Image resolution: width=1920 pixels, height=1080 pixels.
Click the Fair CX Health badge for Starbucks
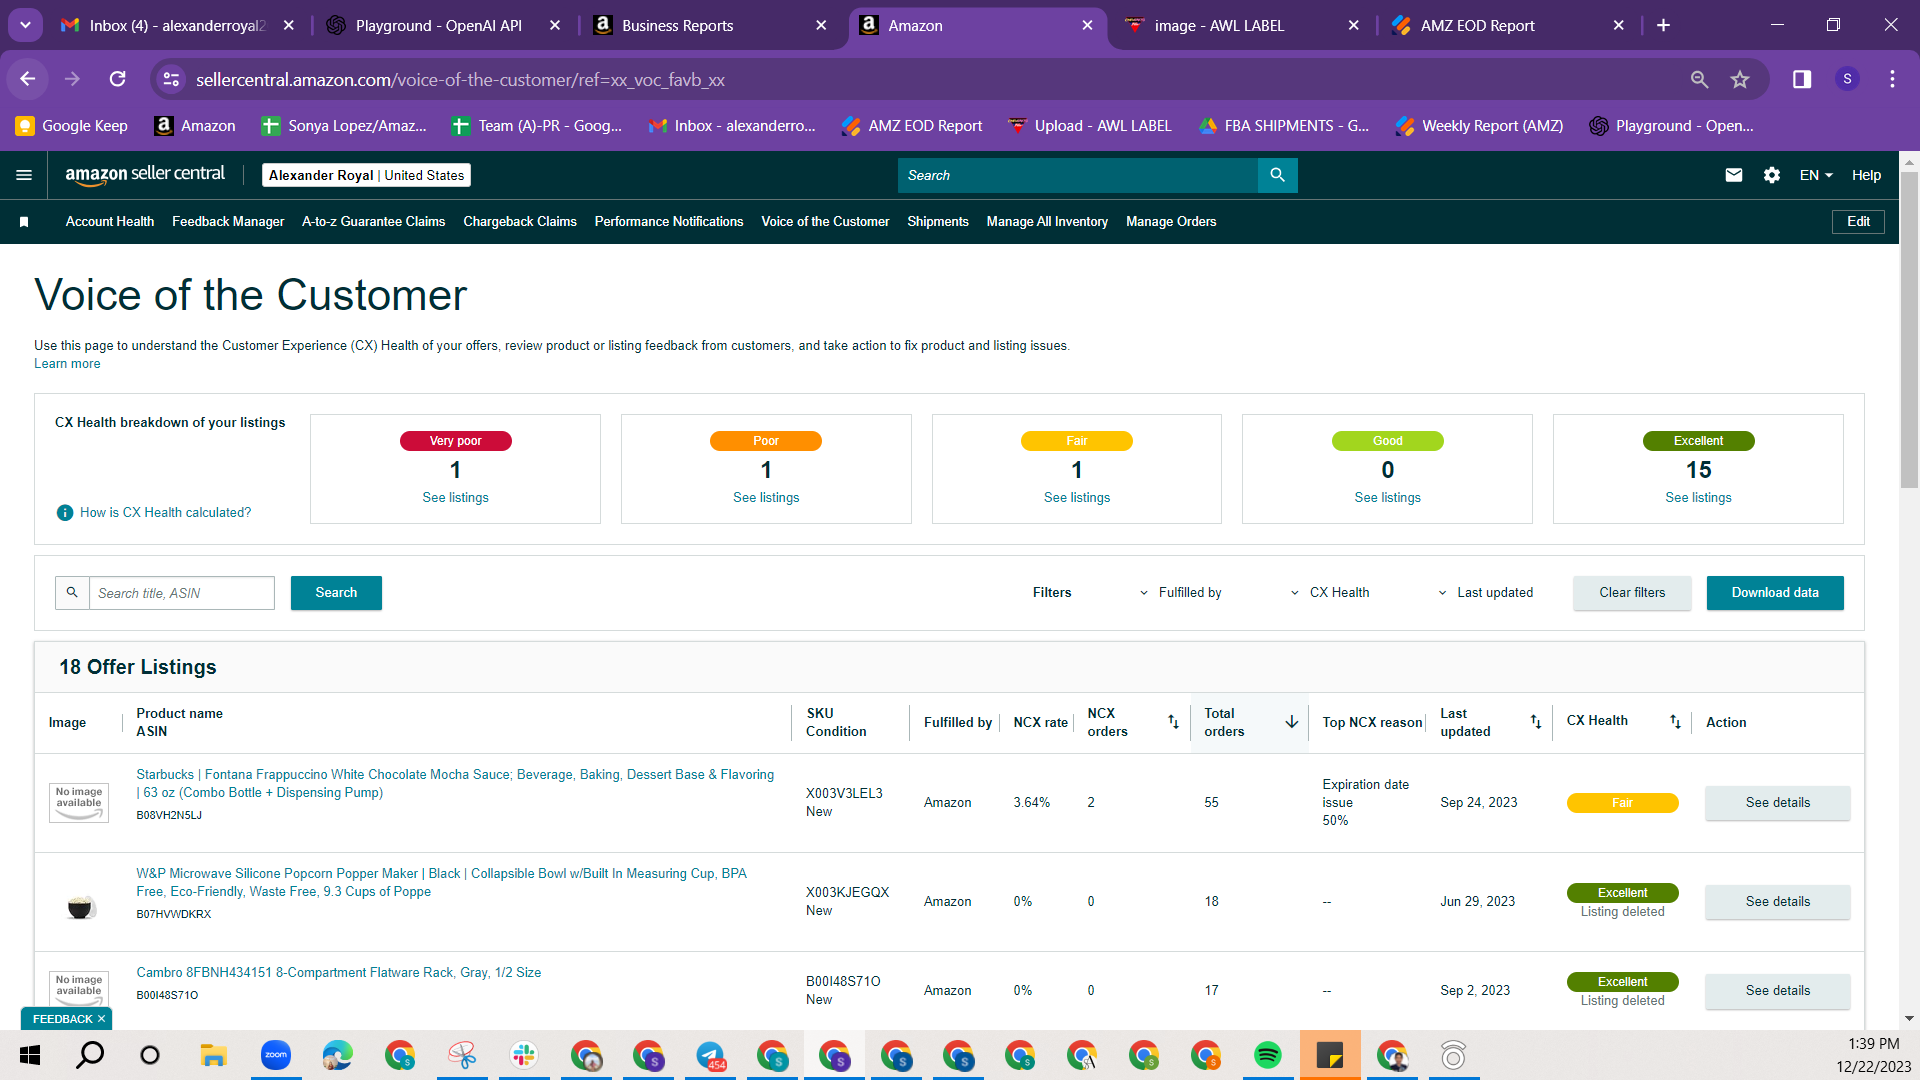pyautogui.click(x=1622, y=803)
